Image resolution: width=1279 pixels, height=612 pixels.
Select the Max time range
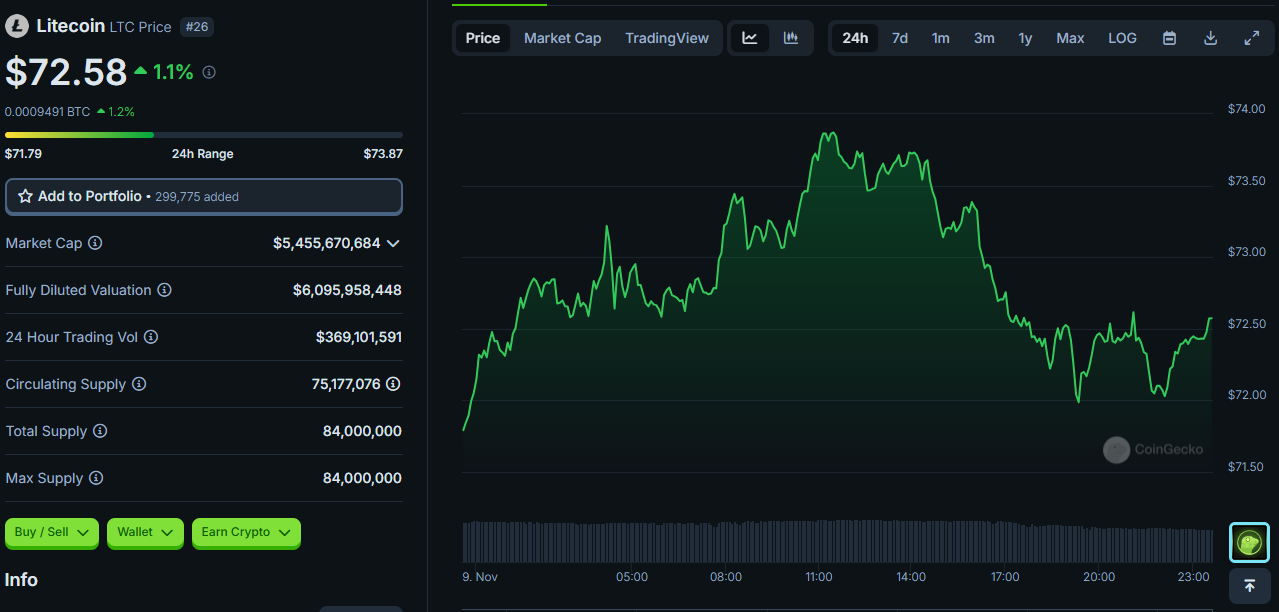(1070, 38)
